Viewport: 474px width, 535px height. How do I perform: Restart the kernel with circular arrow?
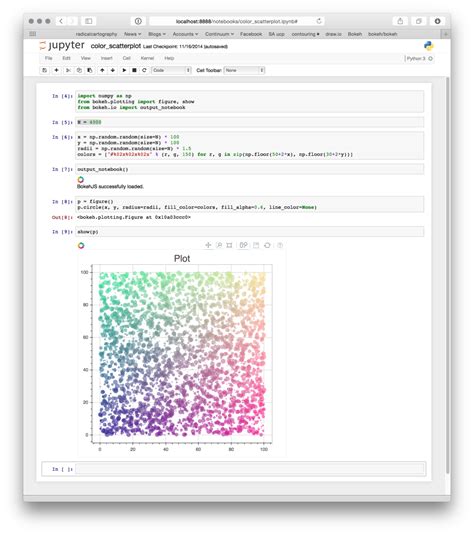144,70
